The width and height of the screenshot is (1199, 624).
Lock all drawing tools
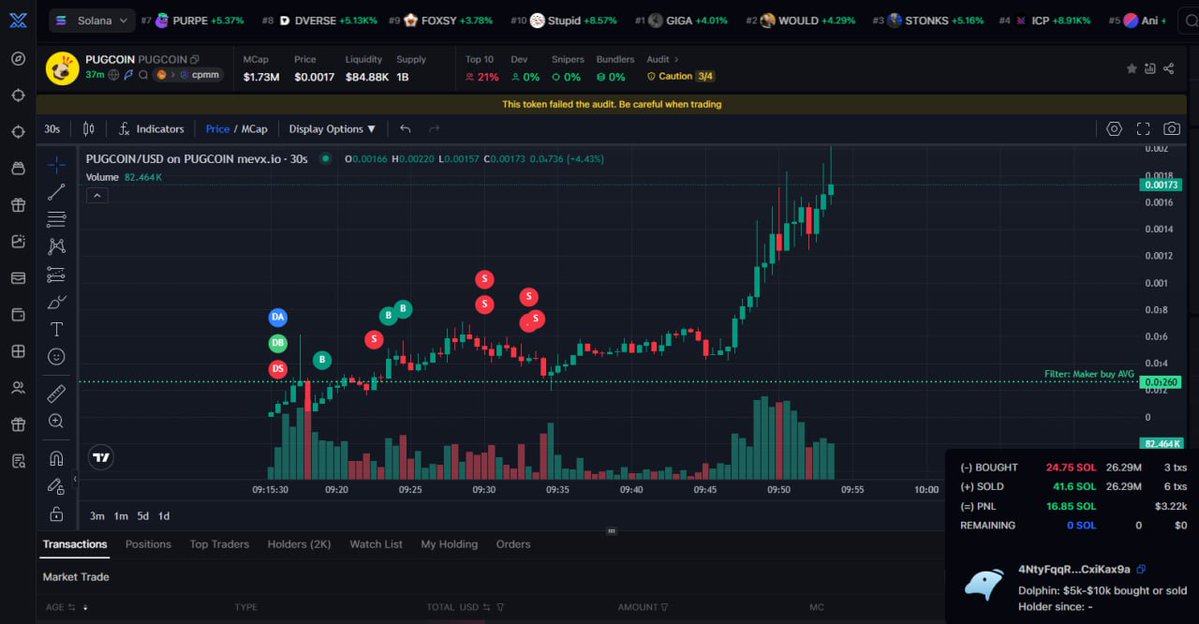click(57, 513)
